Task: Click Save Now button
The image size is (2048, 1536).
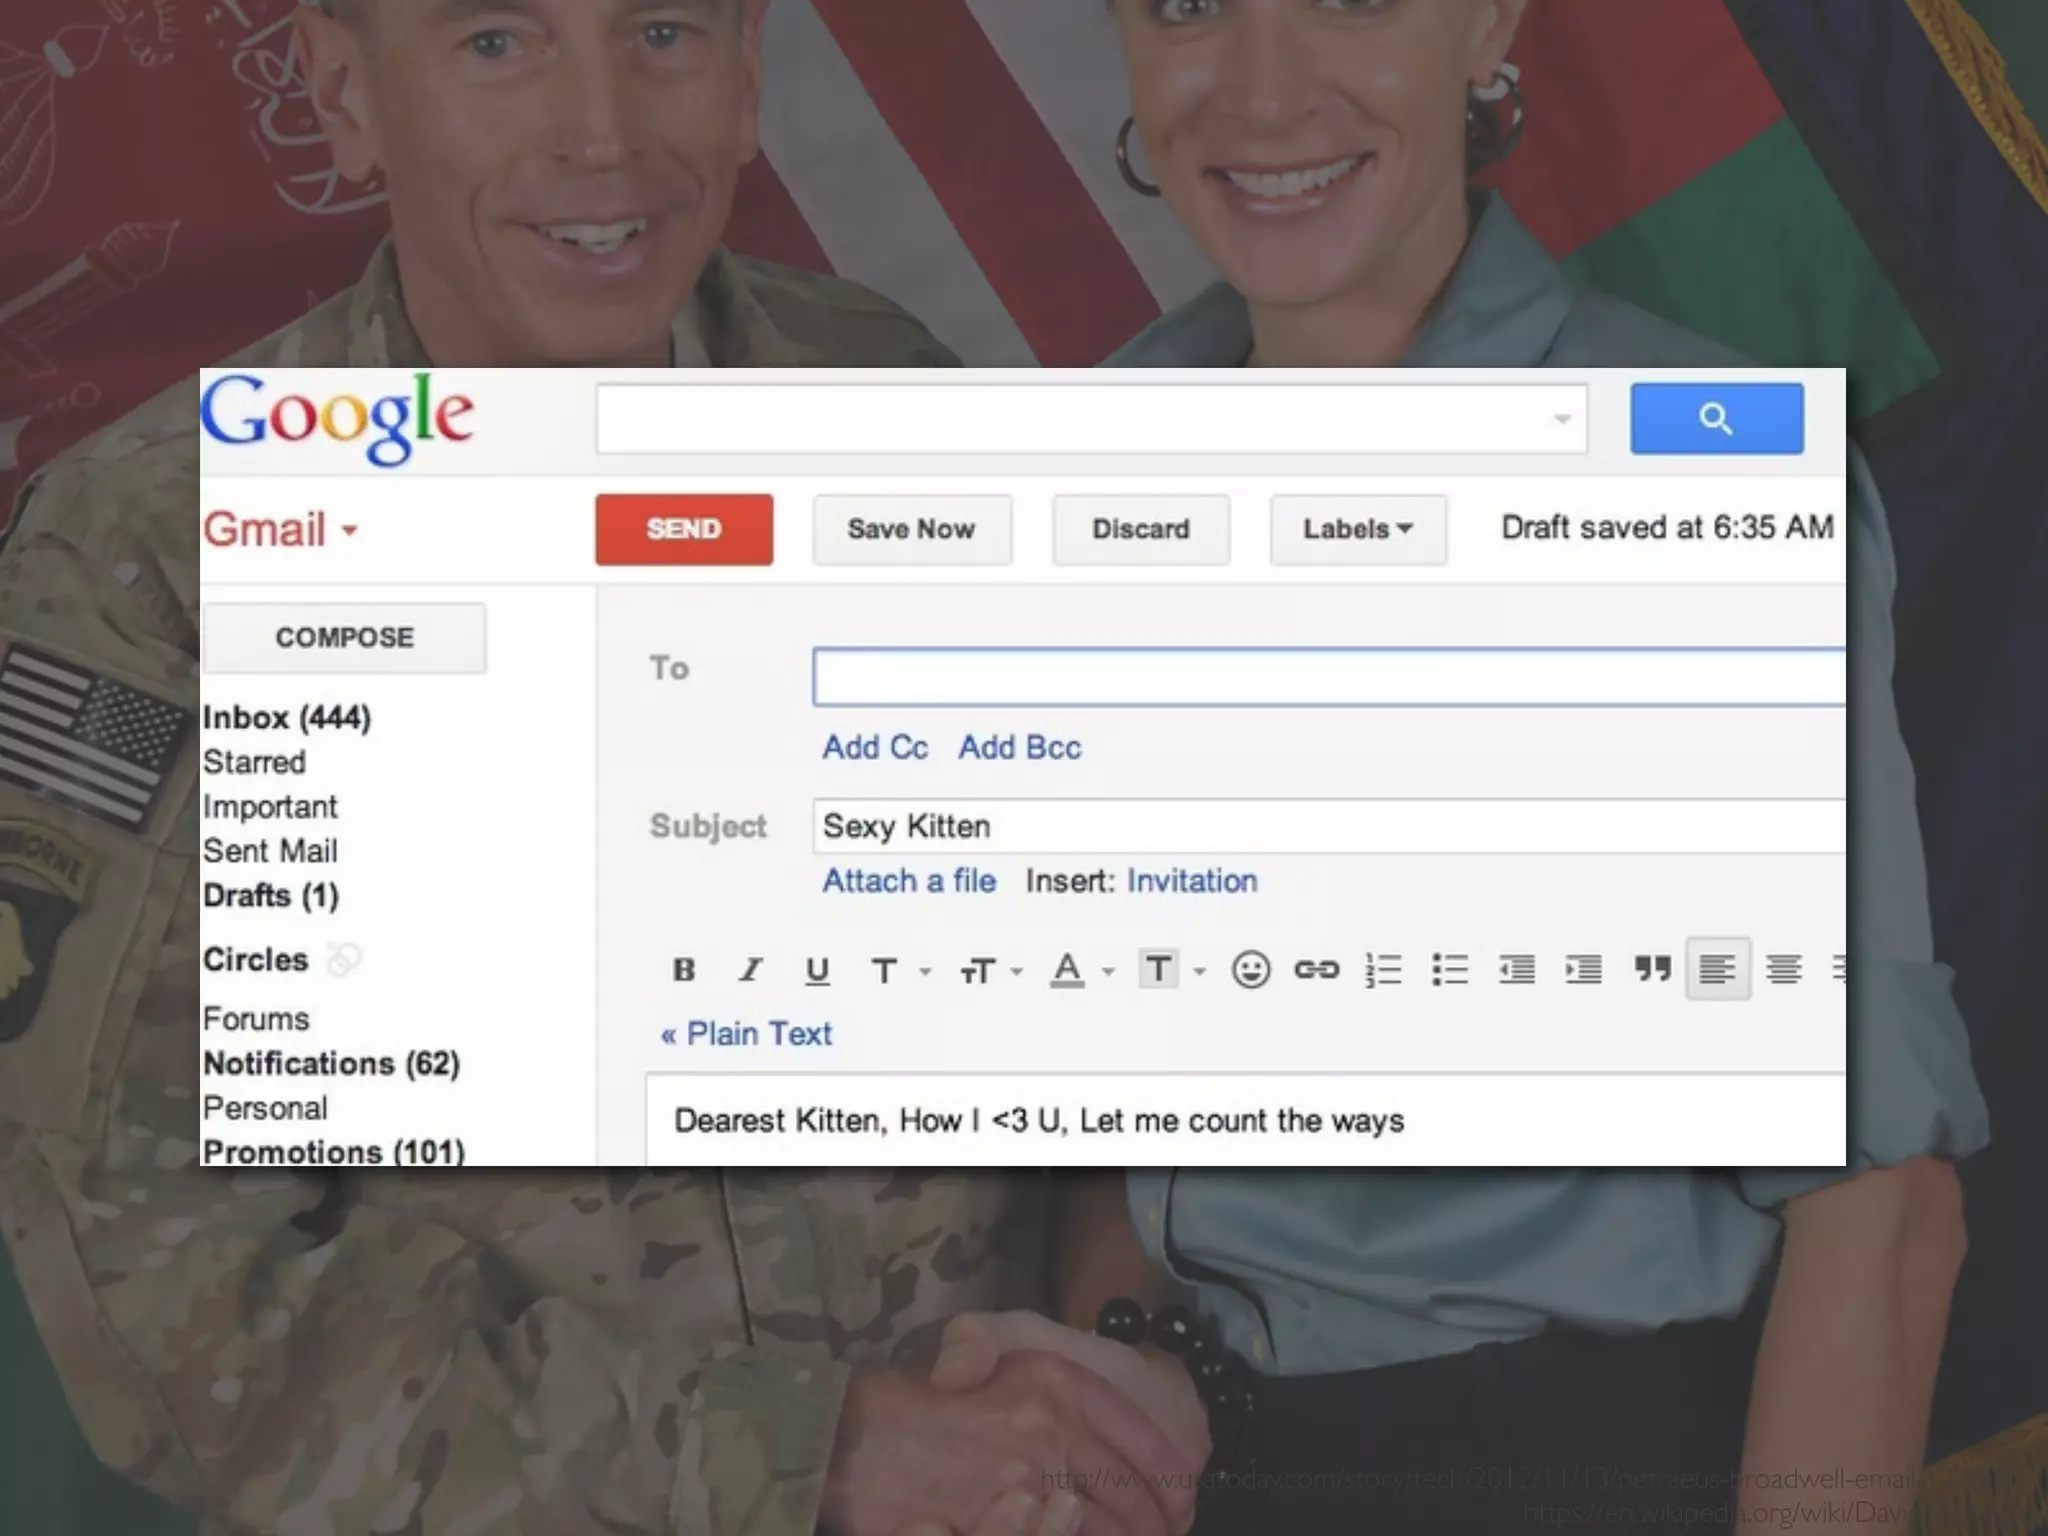Action: click(912, 529)
